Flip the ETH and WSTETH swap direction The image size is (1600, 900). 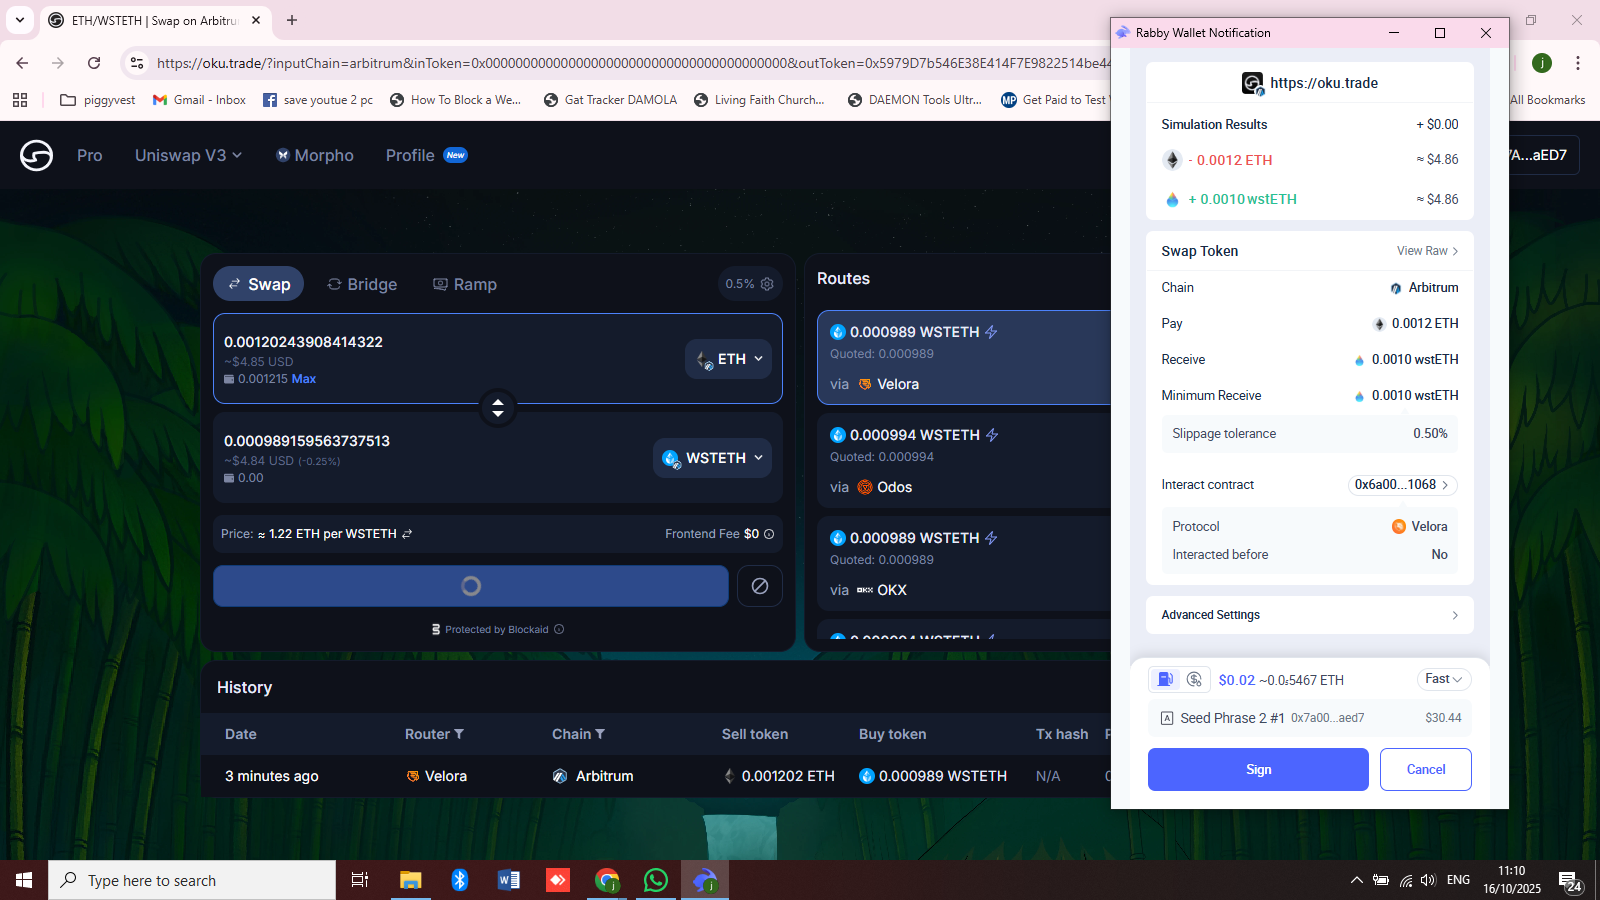tap(497, 407)
